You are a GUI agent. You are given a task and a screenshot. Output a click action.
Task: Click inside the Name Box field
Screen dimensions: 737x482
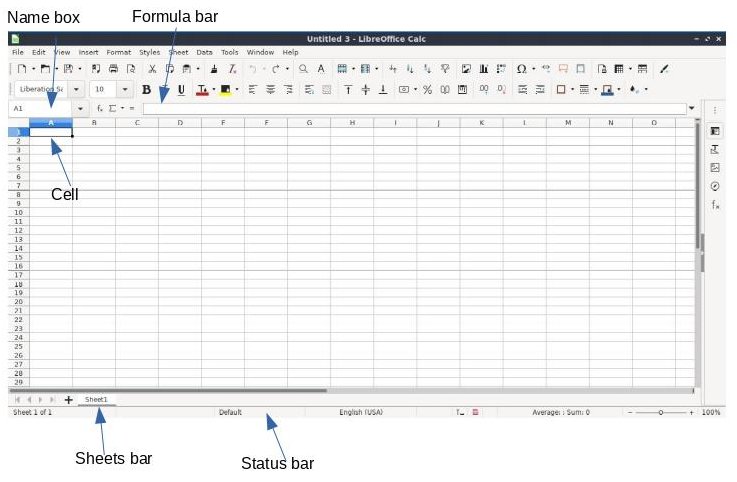[x=42, y=109]
